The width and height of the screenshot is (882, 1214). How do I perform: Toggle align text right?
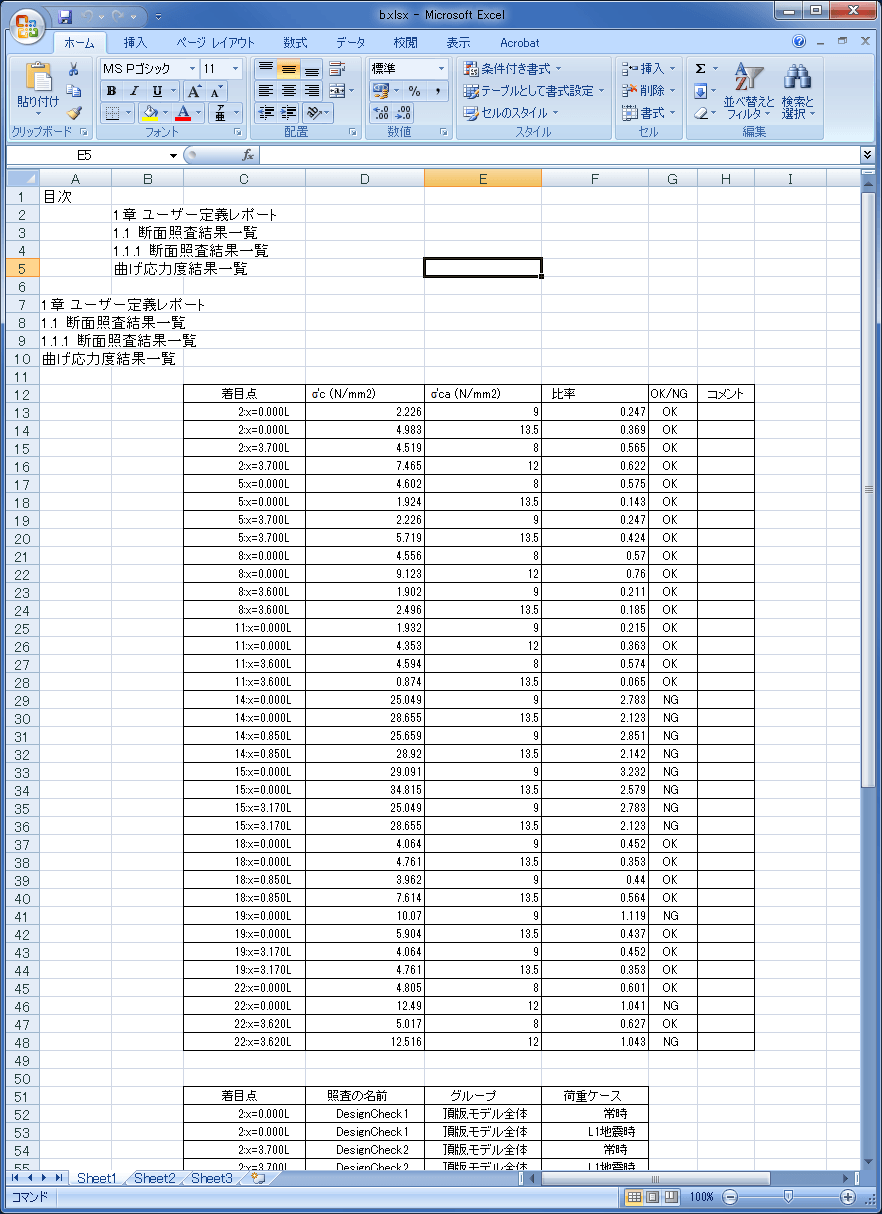click(312, 91)
